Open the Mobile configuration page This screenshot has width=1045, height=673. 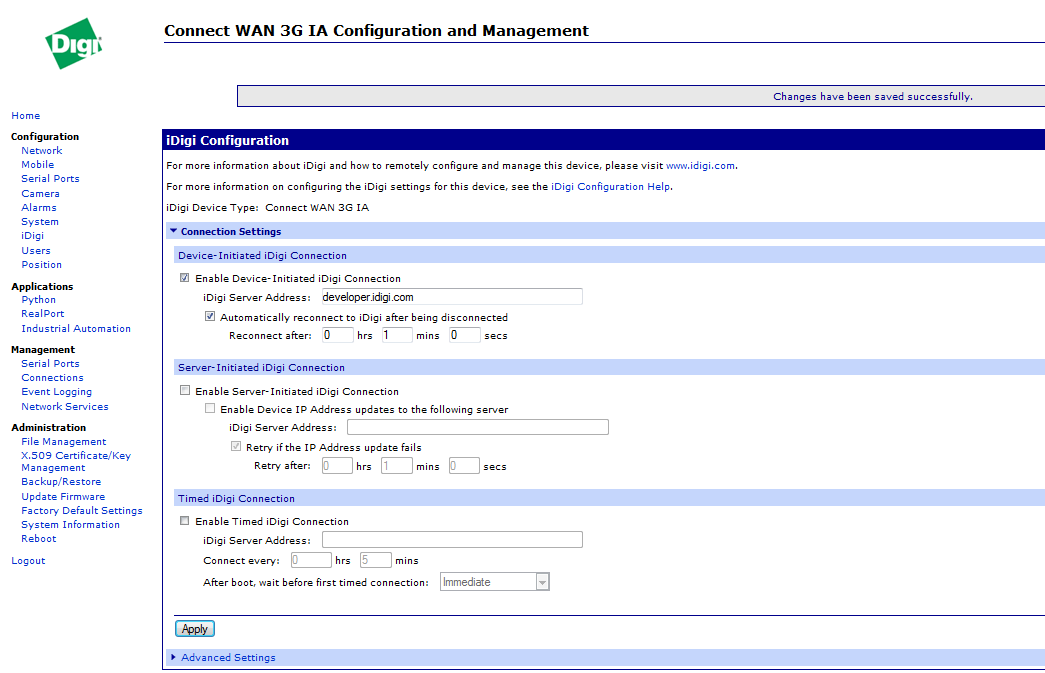coord(38,165)
